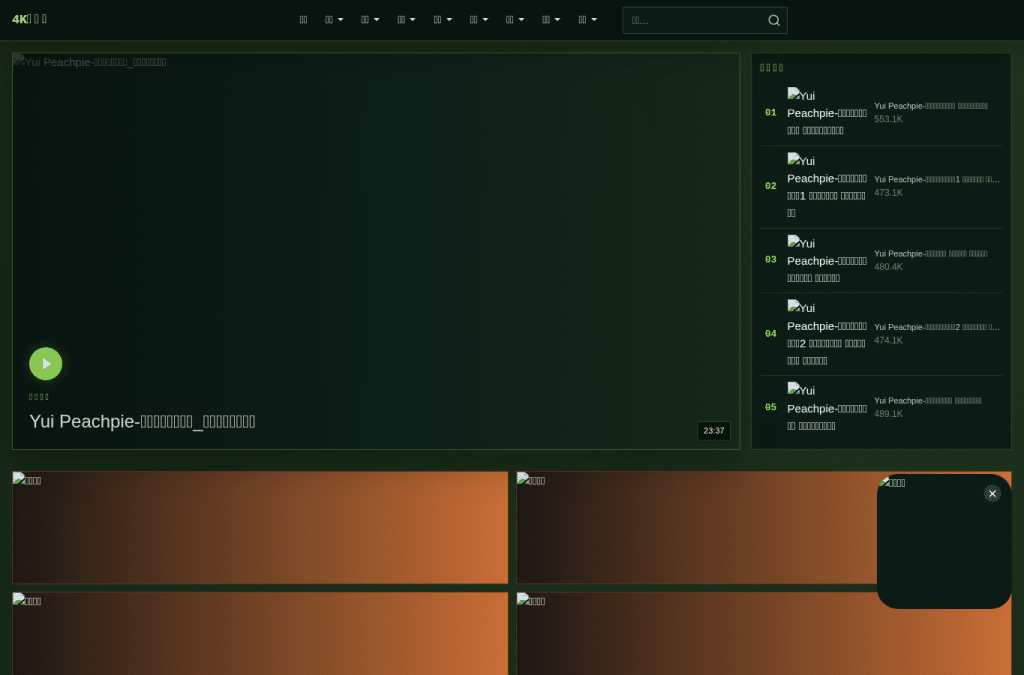Open the lower-left orange banner
Image resolution: width=1024 pixels, height=675 pixels.
[x=260, y=633]
